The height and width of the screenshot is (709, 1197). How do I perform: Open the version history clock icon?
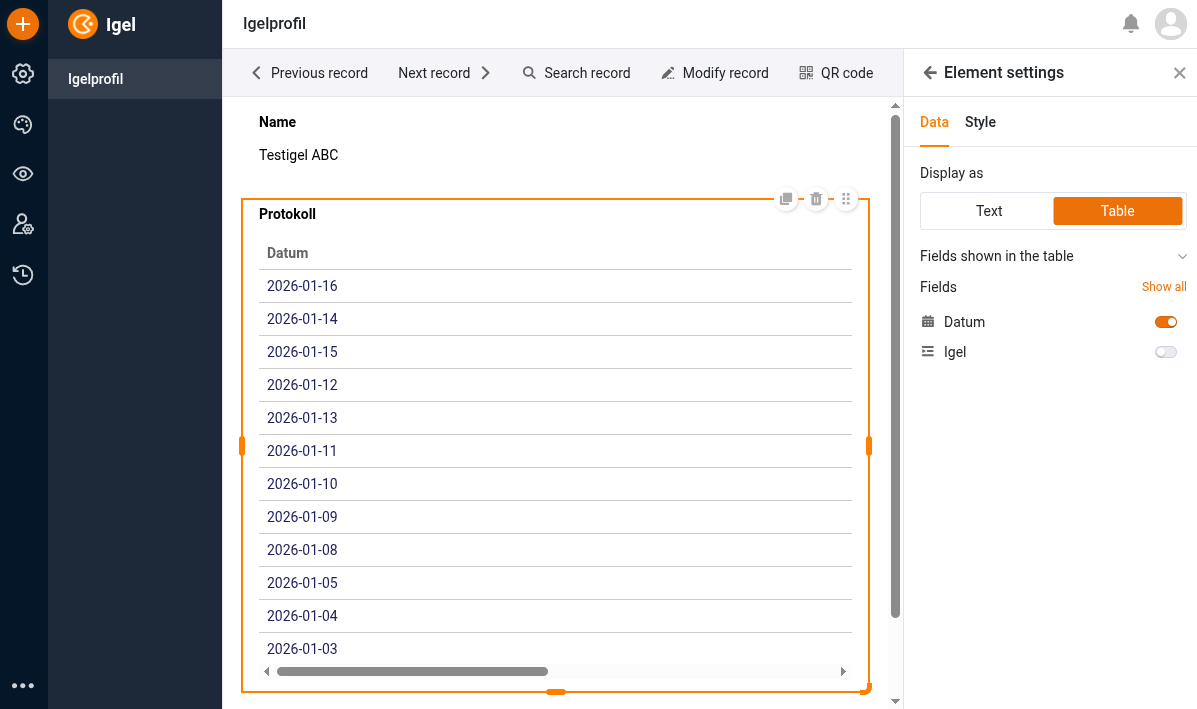[23, 275]
